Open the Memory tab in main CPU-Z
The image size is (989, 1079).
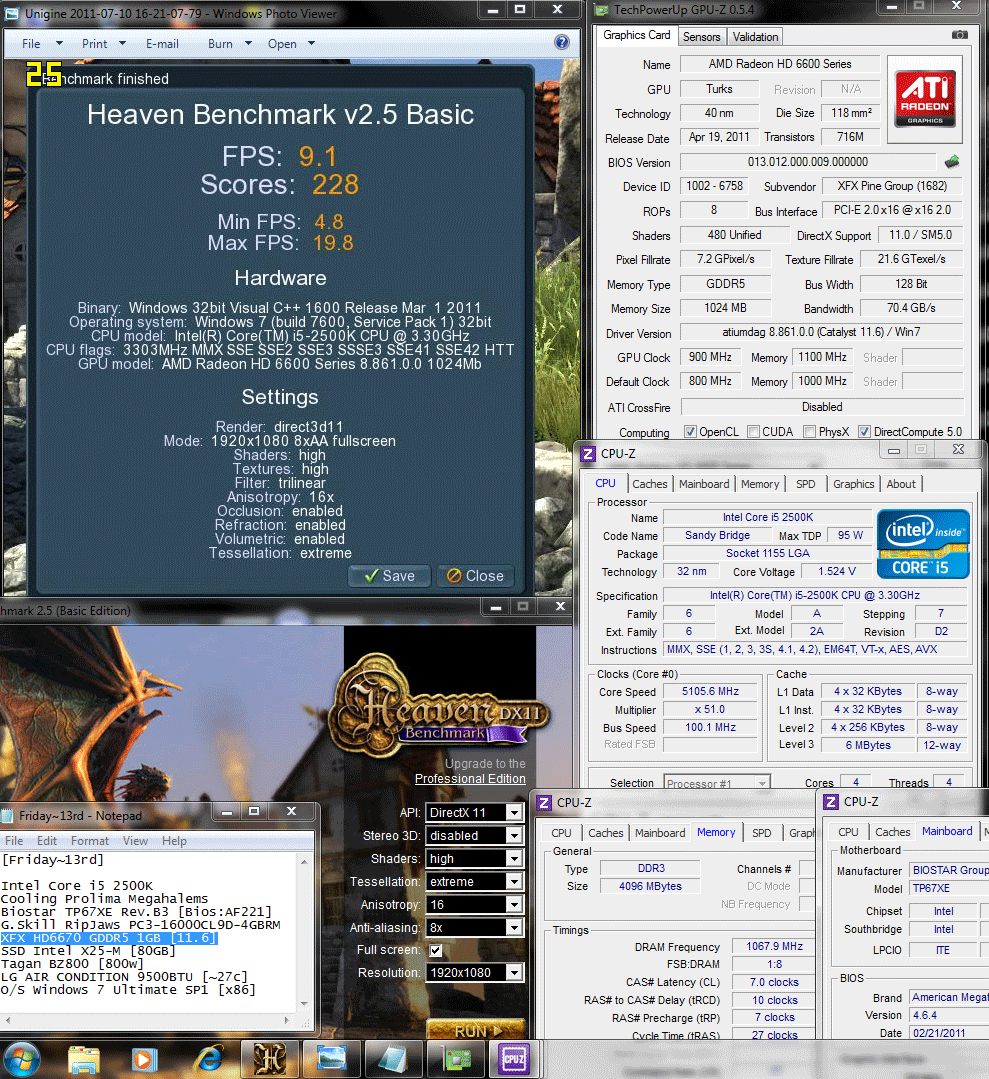pos(760,484)
